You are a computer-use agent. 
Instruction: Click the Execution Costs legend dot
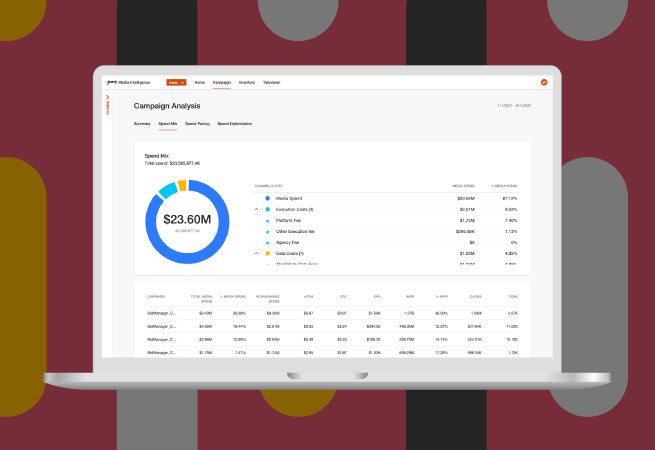click(x=268, y=209)
